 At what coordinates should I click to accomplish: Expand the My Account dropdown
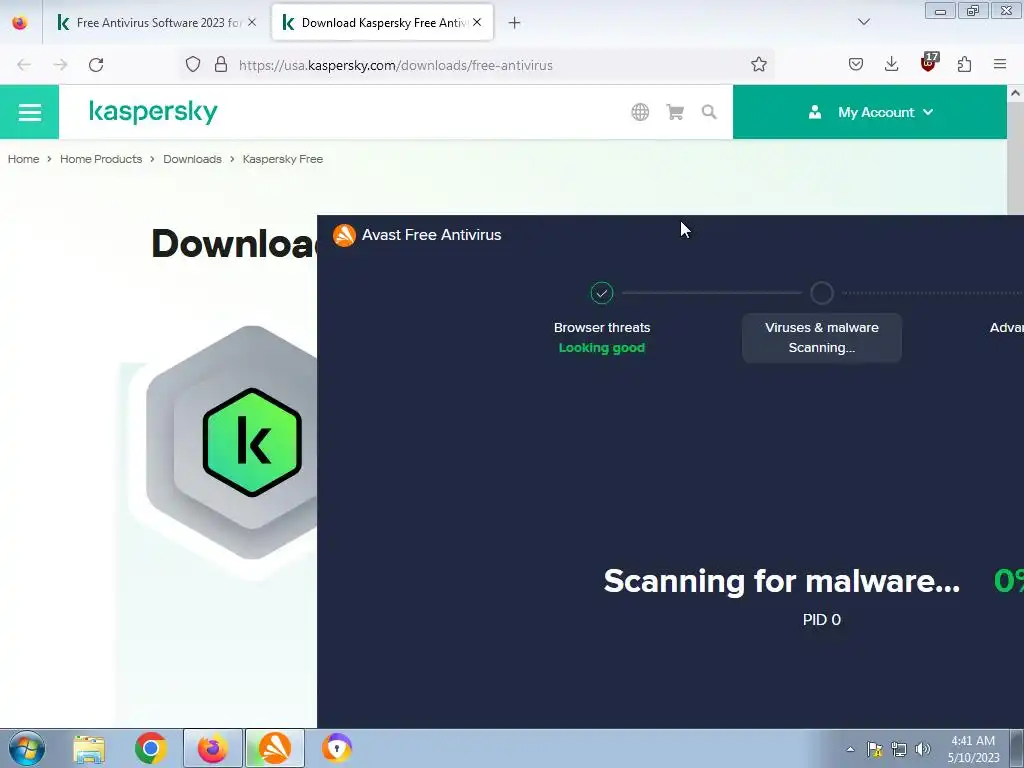pyautogui.click(x=870, y=112)
